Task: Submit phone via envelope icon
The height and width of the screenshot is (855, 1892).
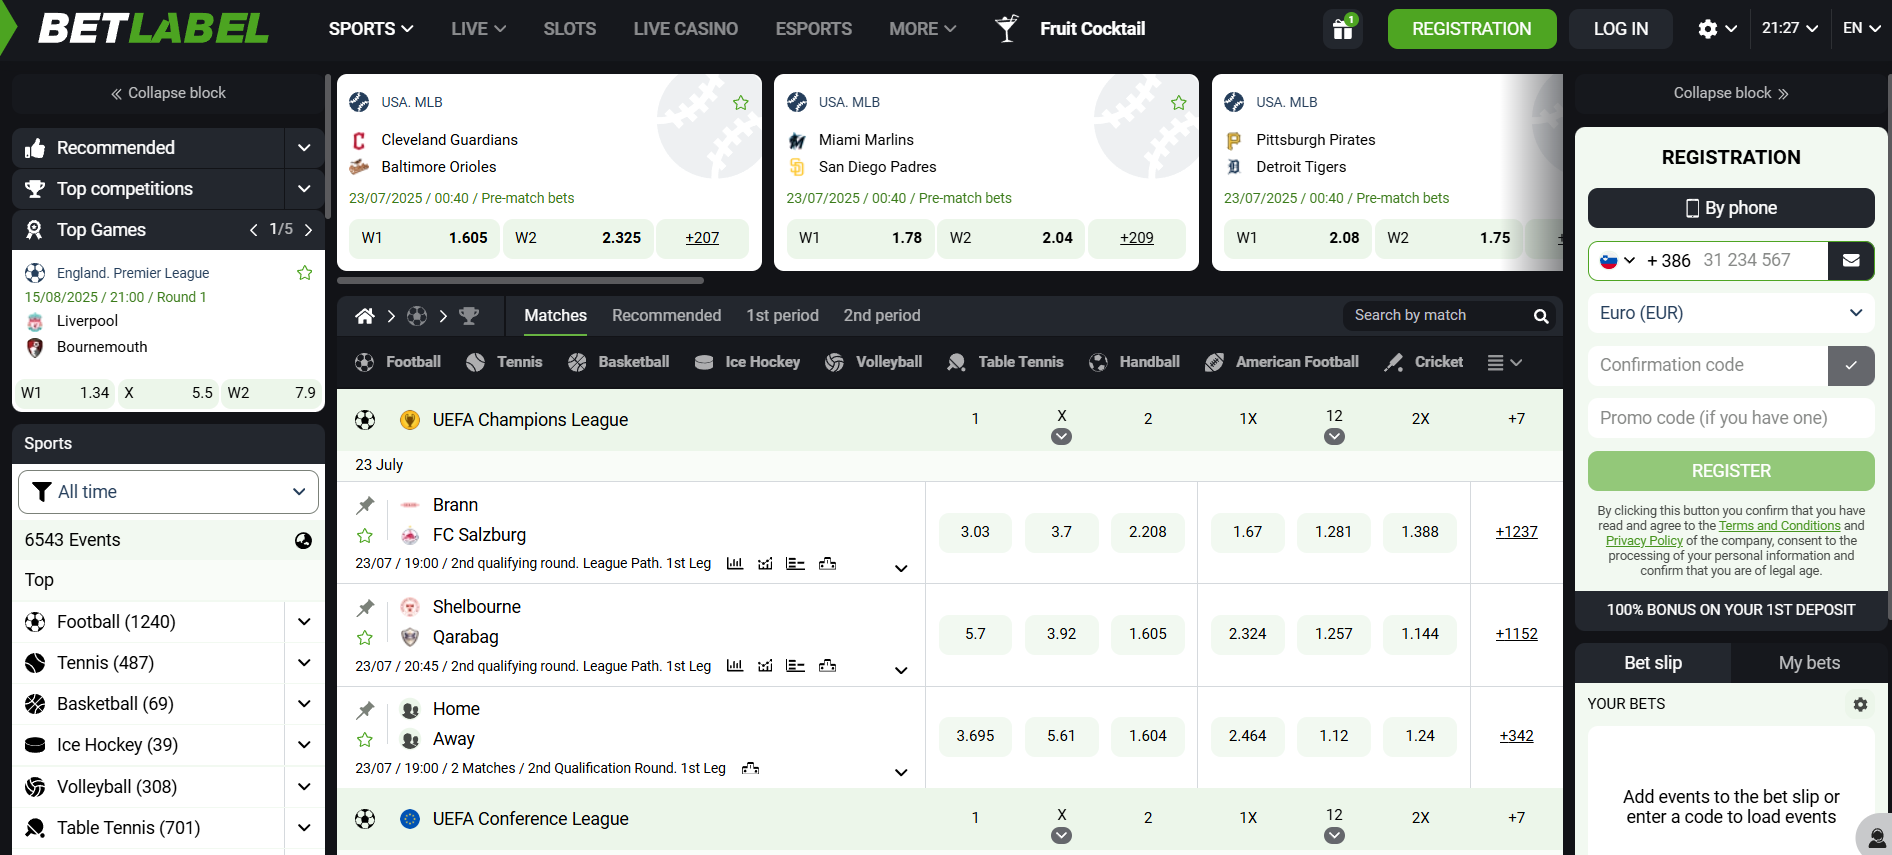Action: [1851, 260]
